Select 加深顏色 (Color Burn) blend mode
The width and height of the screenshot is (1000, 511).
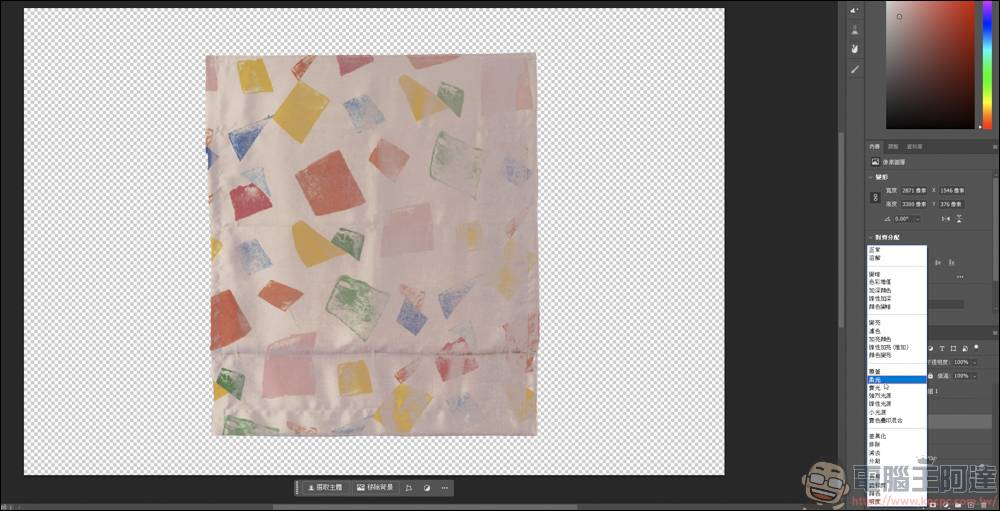coord(896,290)
